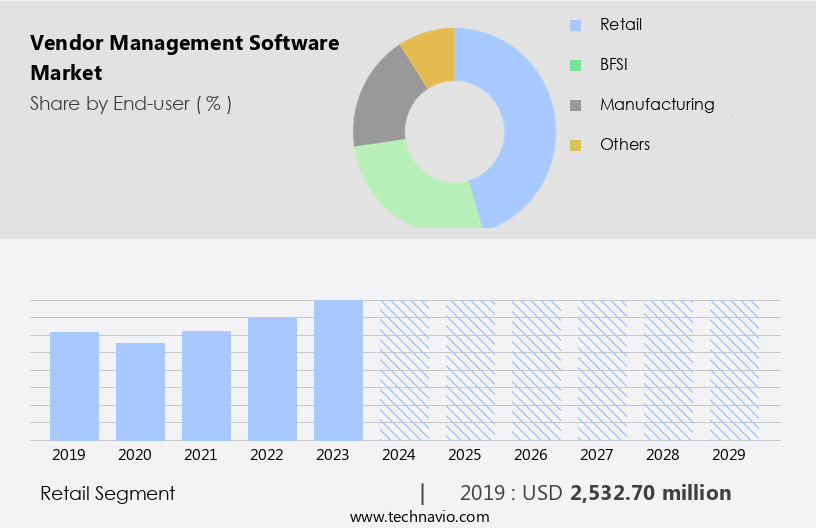Select the Manufacturing legend label
Viewport: 816px width, 528px height.
[656, 104]
